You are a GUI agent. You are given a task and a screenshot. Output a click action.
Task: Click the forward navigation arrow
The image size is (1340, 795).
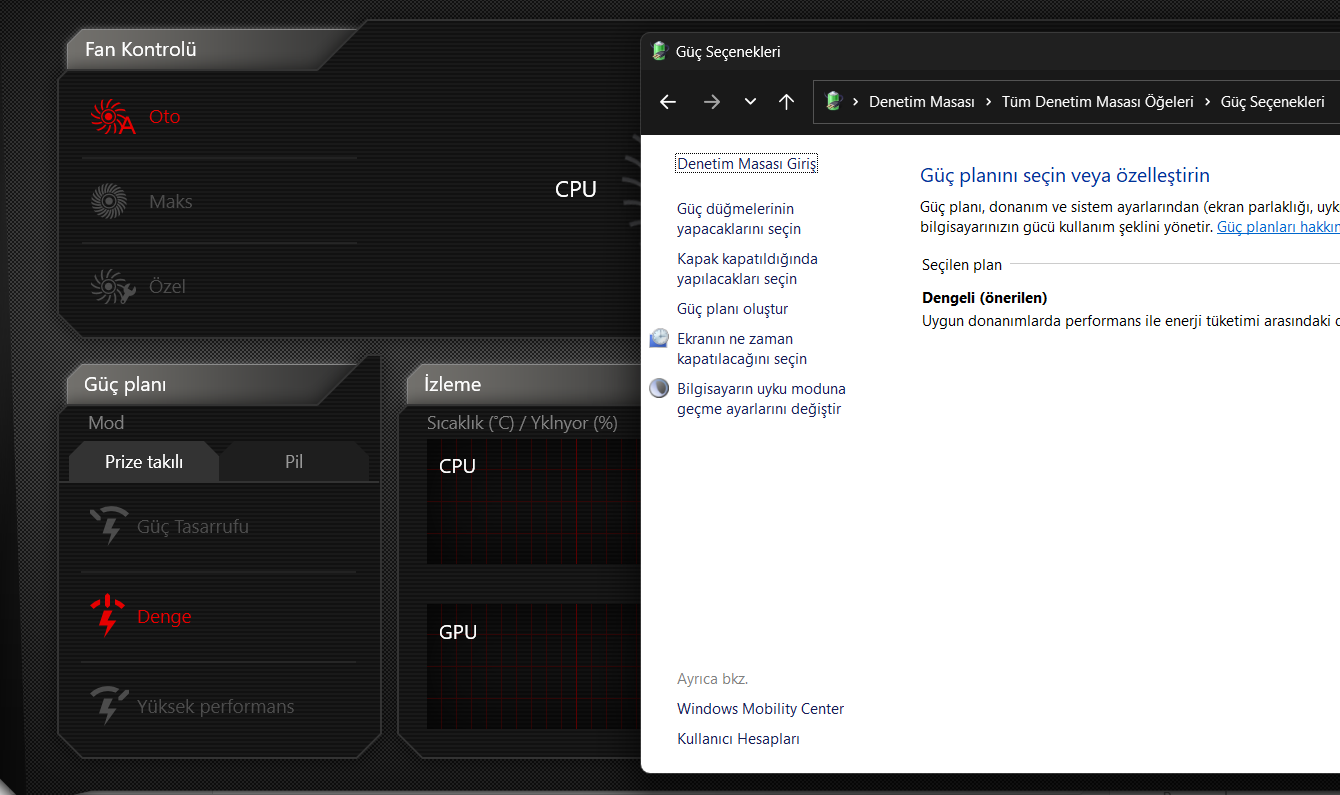tap(711, 102)
